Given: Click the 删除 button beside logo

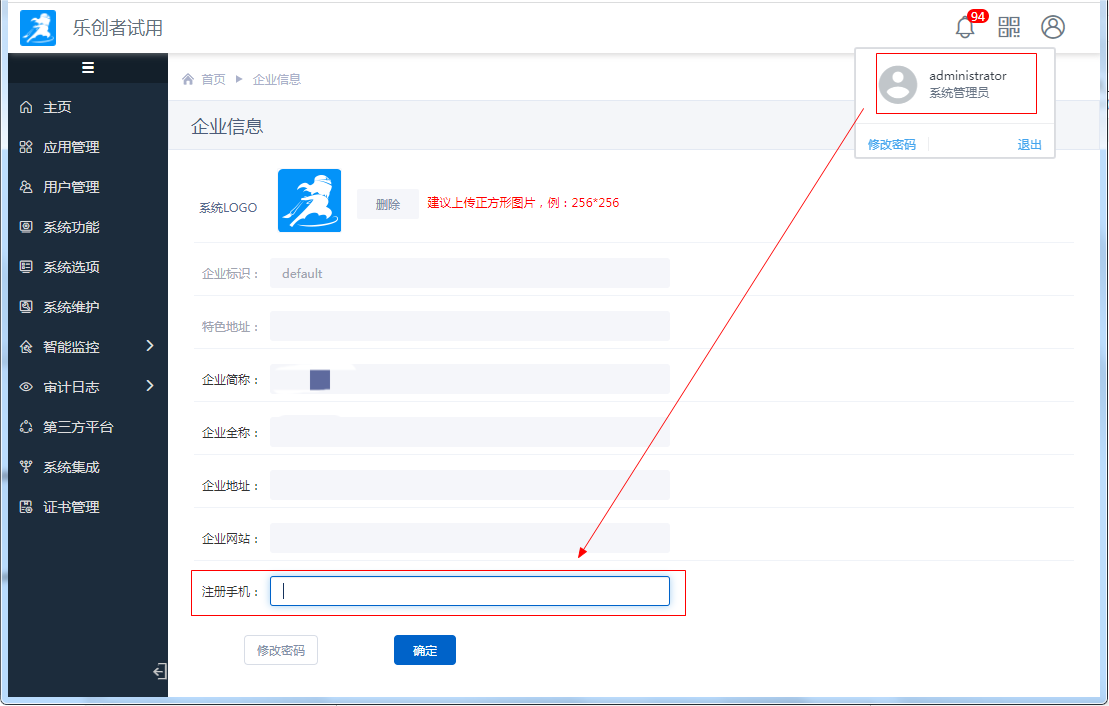Looking at the screenshot, I should click(388, 204).
